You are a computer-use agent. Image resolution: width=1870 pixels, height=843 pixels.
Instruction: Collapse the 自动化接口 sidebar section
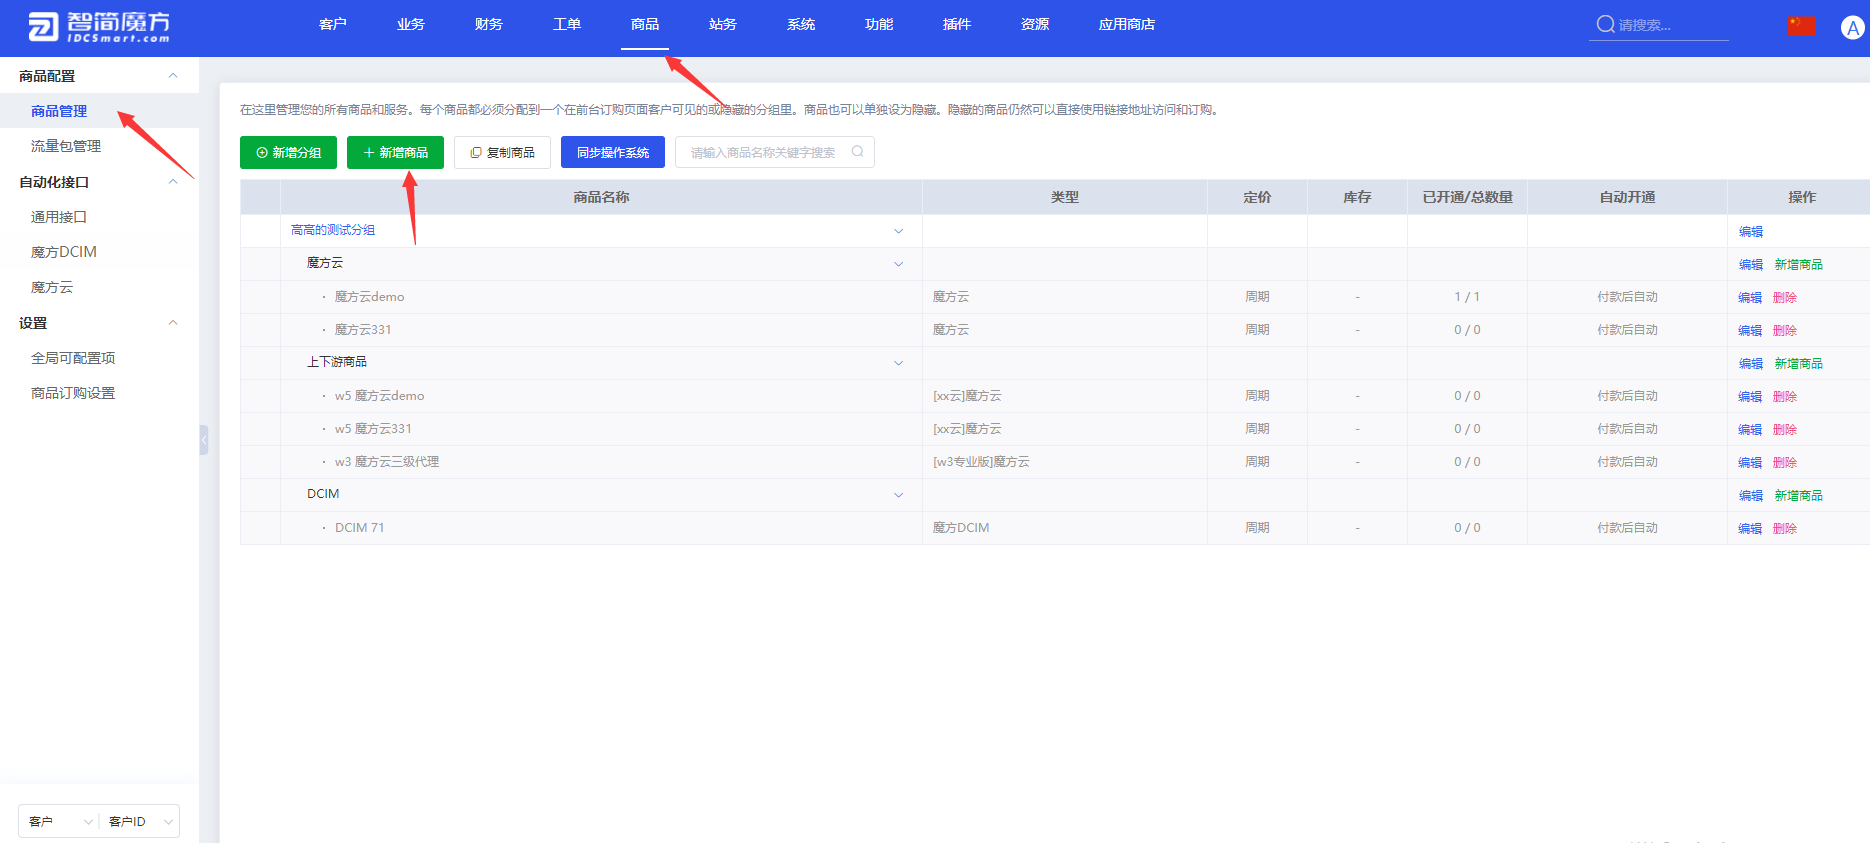(x=173, y=182)
